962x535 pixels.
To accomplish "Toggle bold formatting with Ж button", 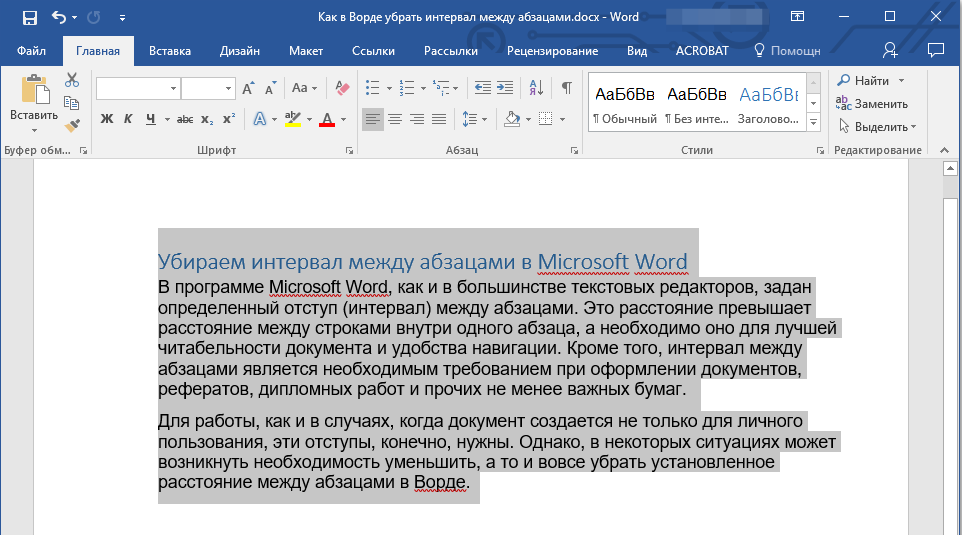I will (107, 120).
